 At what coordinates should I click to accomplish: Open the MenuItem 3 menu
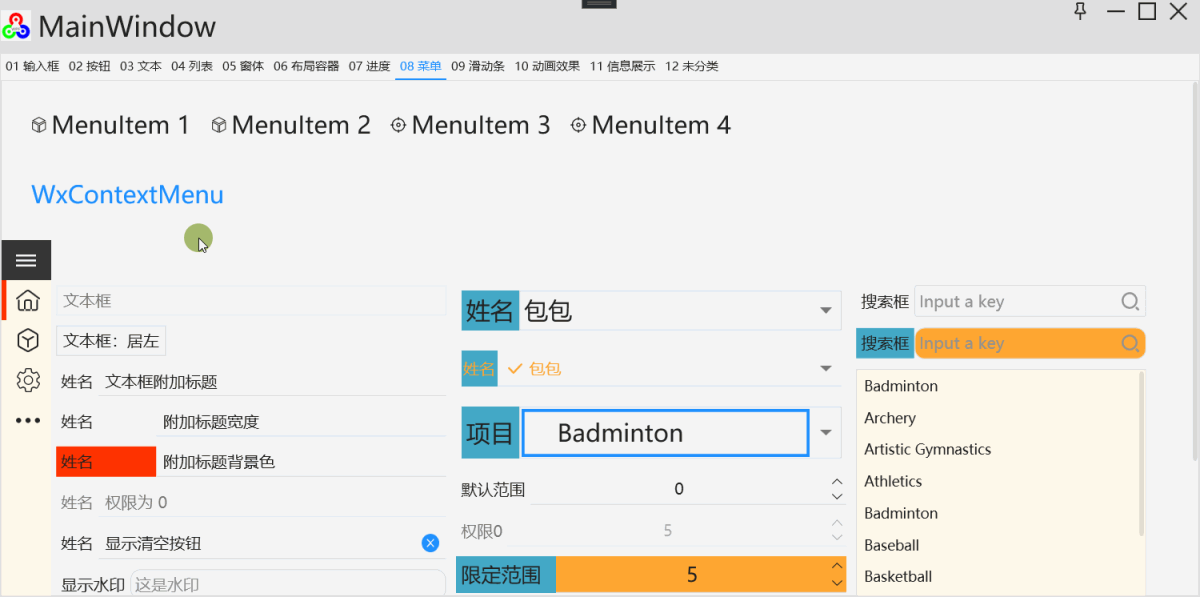(x=470, y=125)
